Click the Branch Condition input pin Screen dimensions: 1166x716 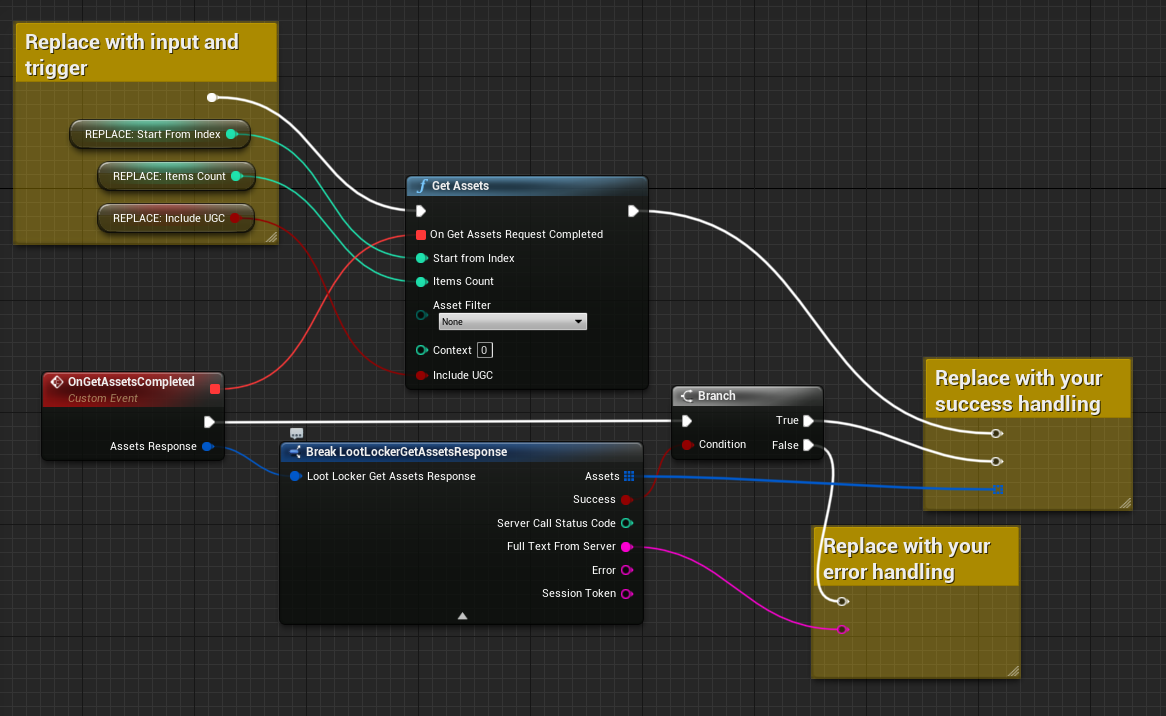tap(687, 445)
